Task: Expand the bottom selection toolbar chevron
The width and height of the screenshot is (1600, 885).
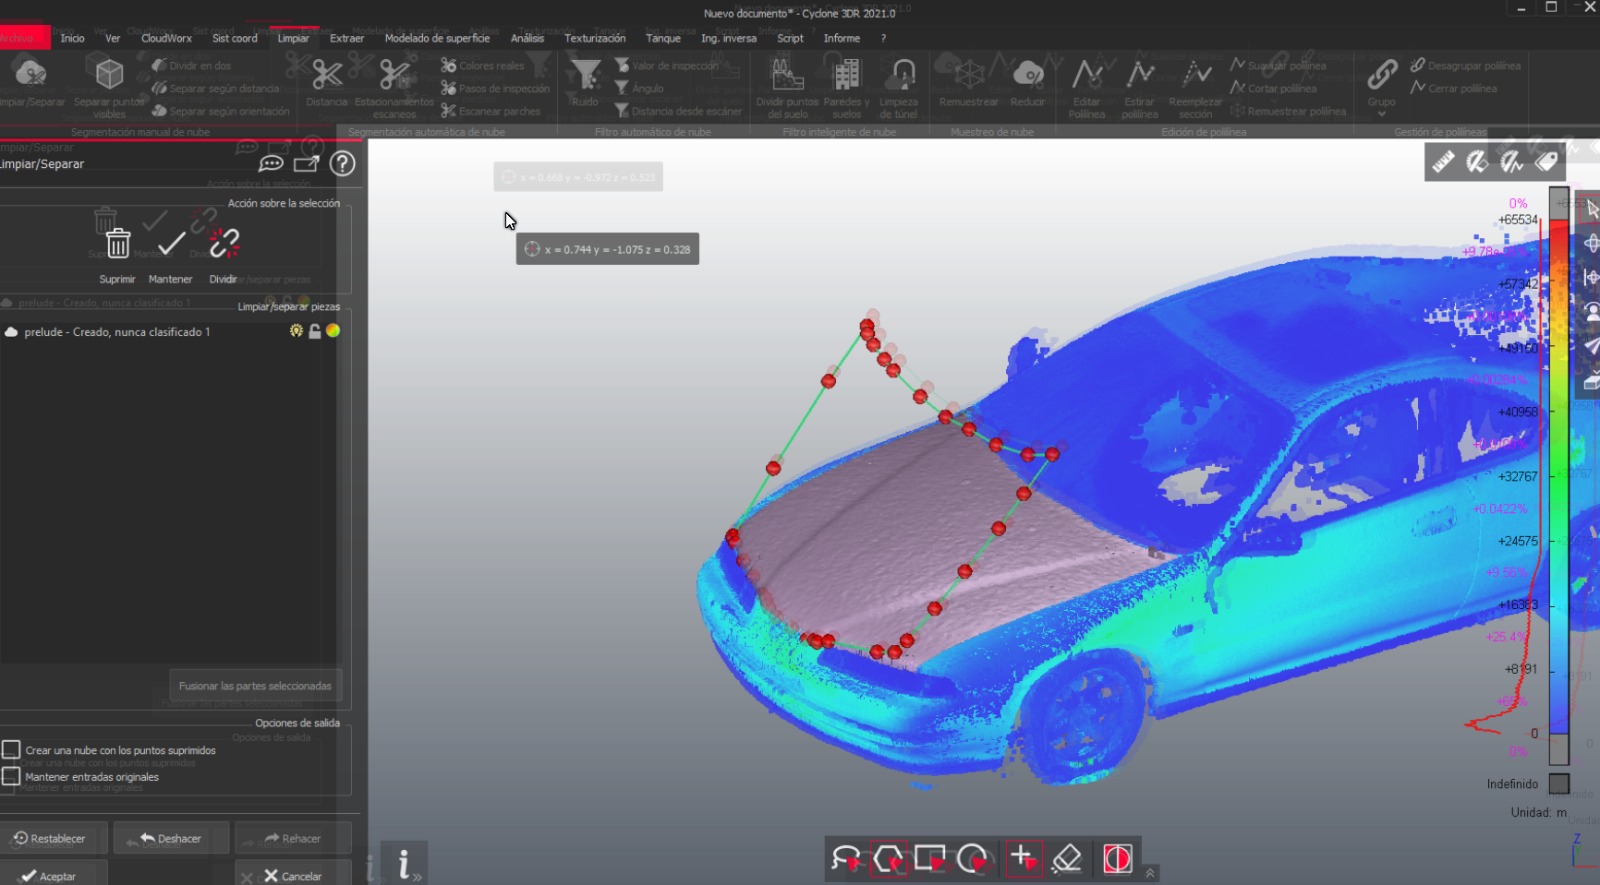Action: click(1150, 873)
